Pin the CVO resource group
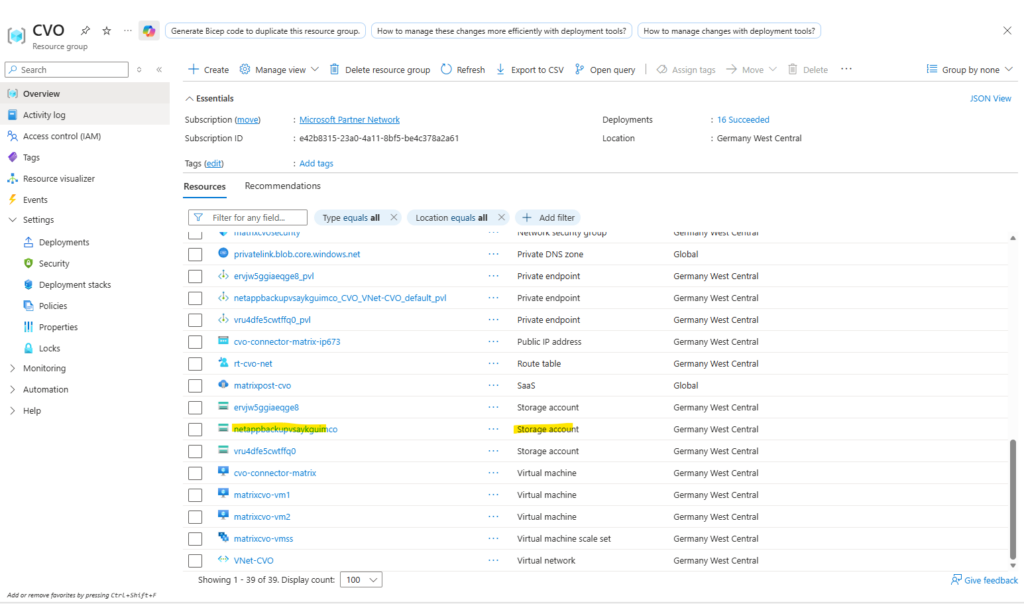 pos(86,31)
